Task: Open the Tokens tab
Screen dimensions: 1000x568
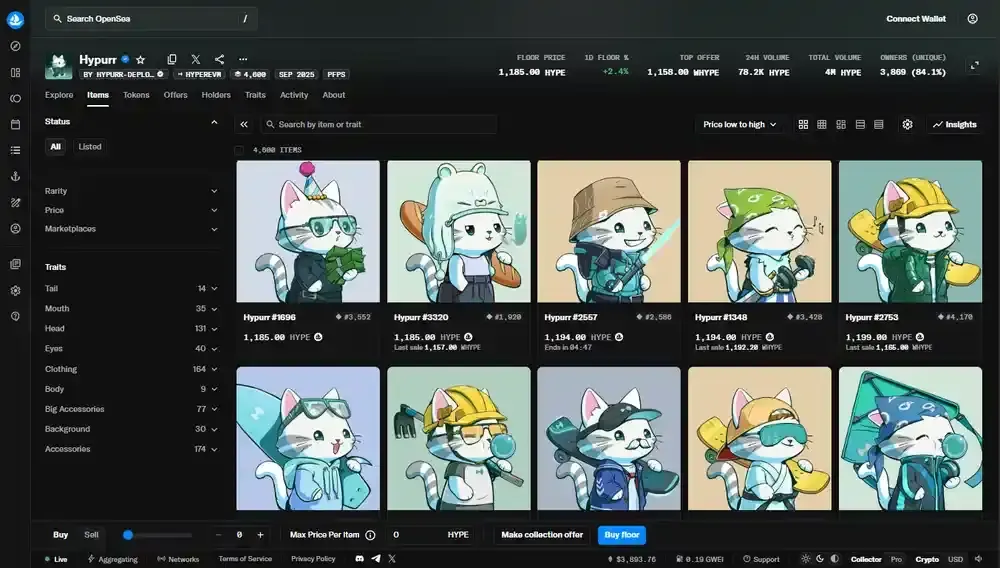Action: pos(136,95)
